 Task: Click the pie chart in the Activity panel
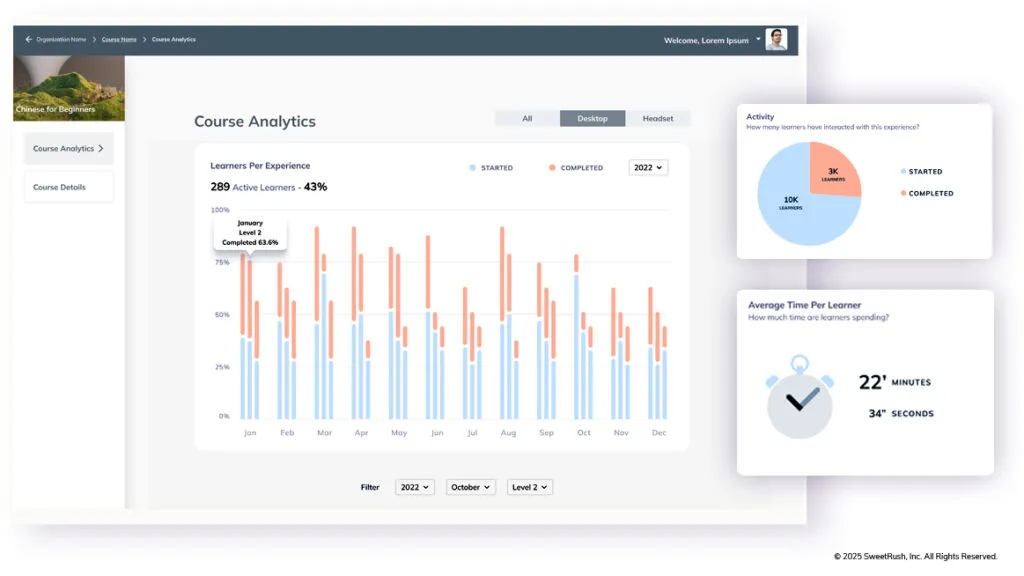tap(812, 196)
